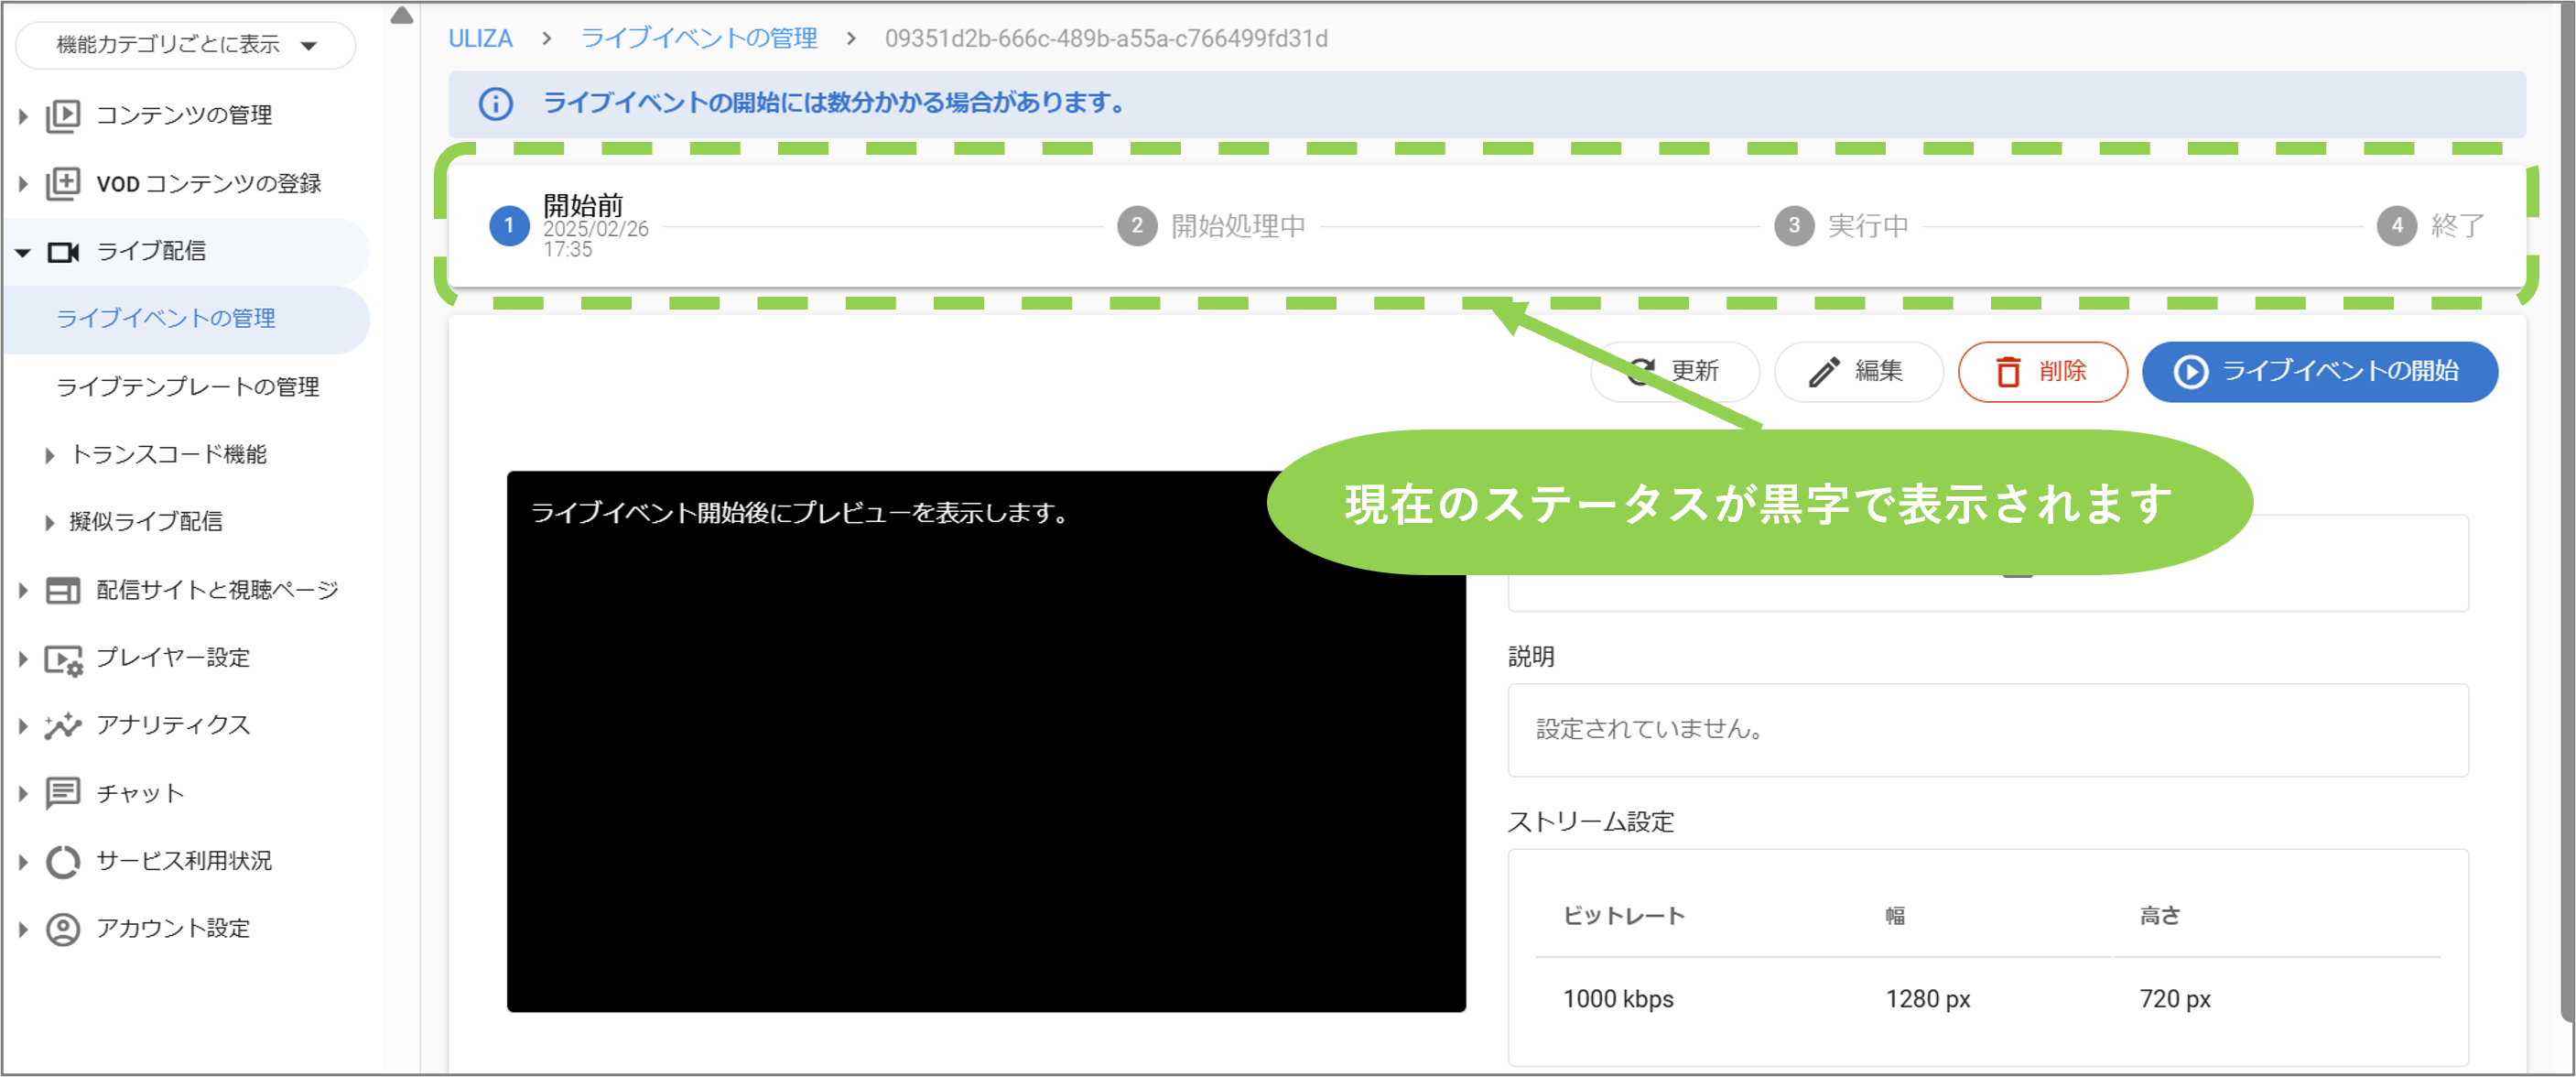The image size is (2576, 1077).
Task: Click step 2 circle 開始処理中
Action: (1137, 226)
